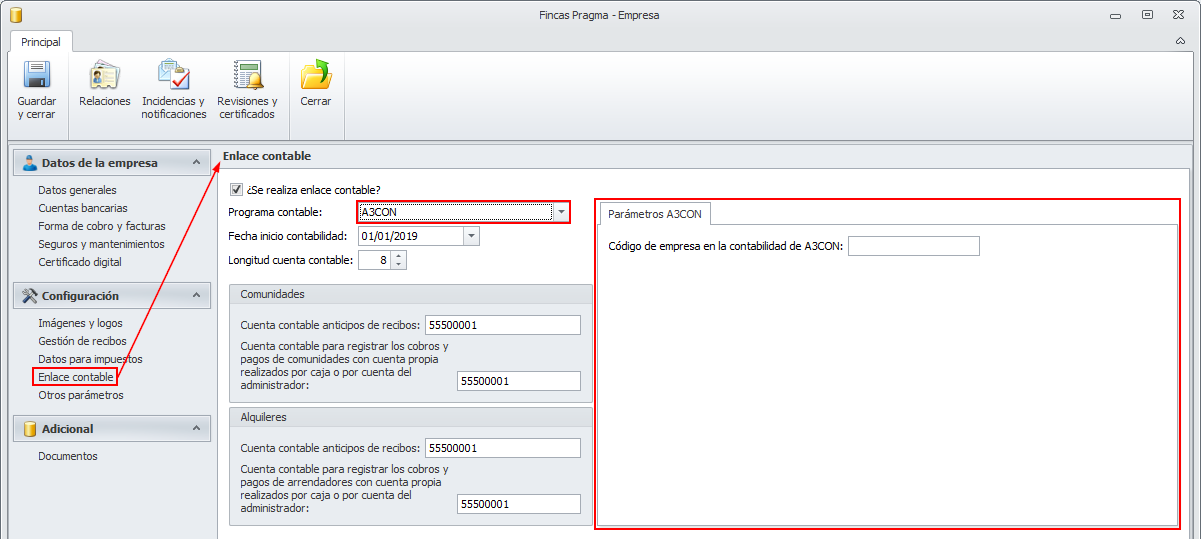Collapse the Configuración section

(x=196, y=296)
